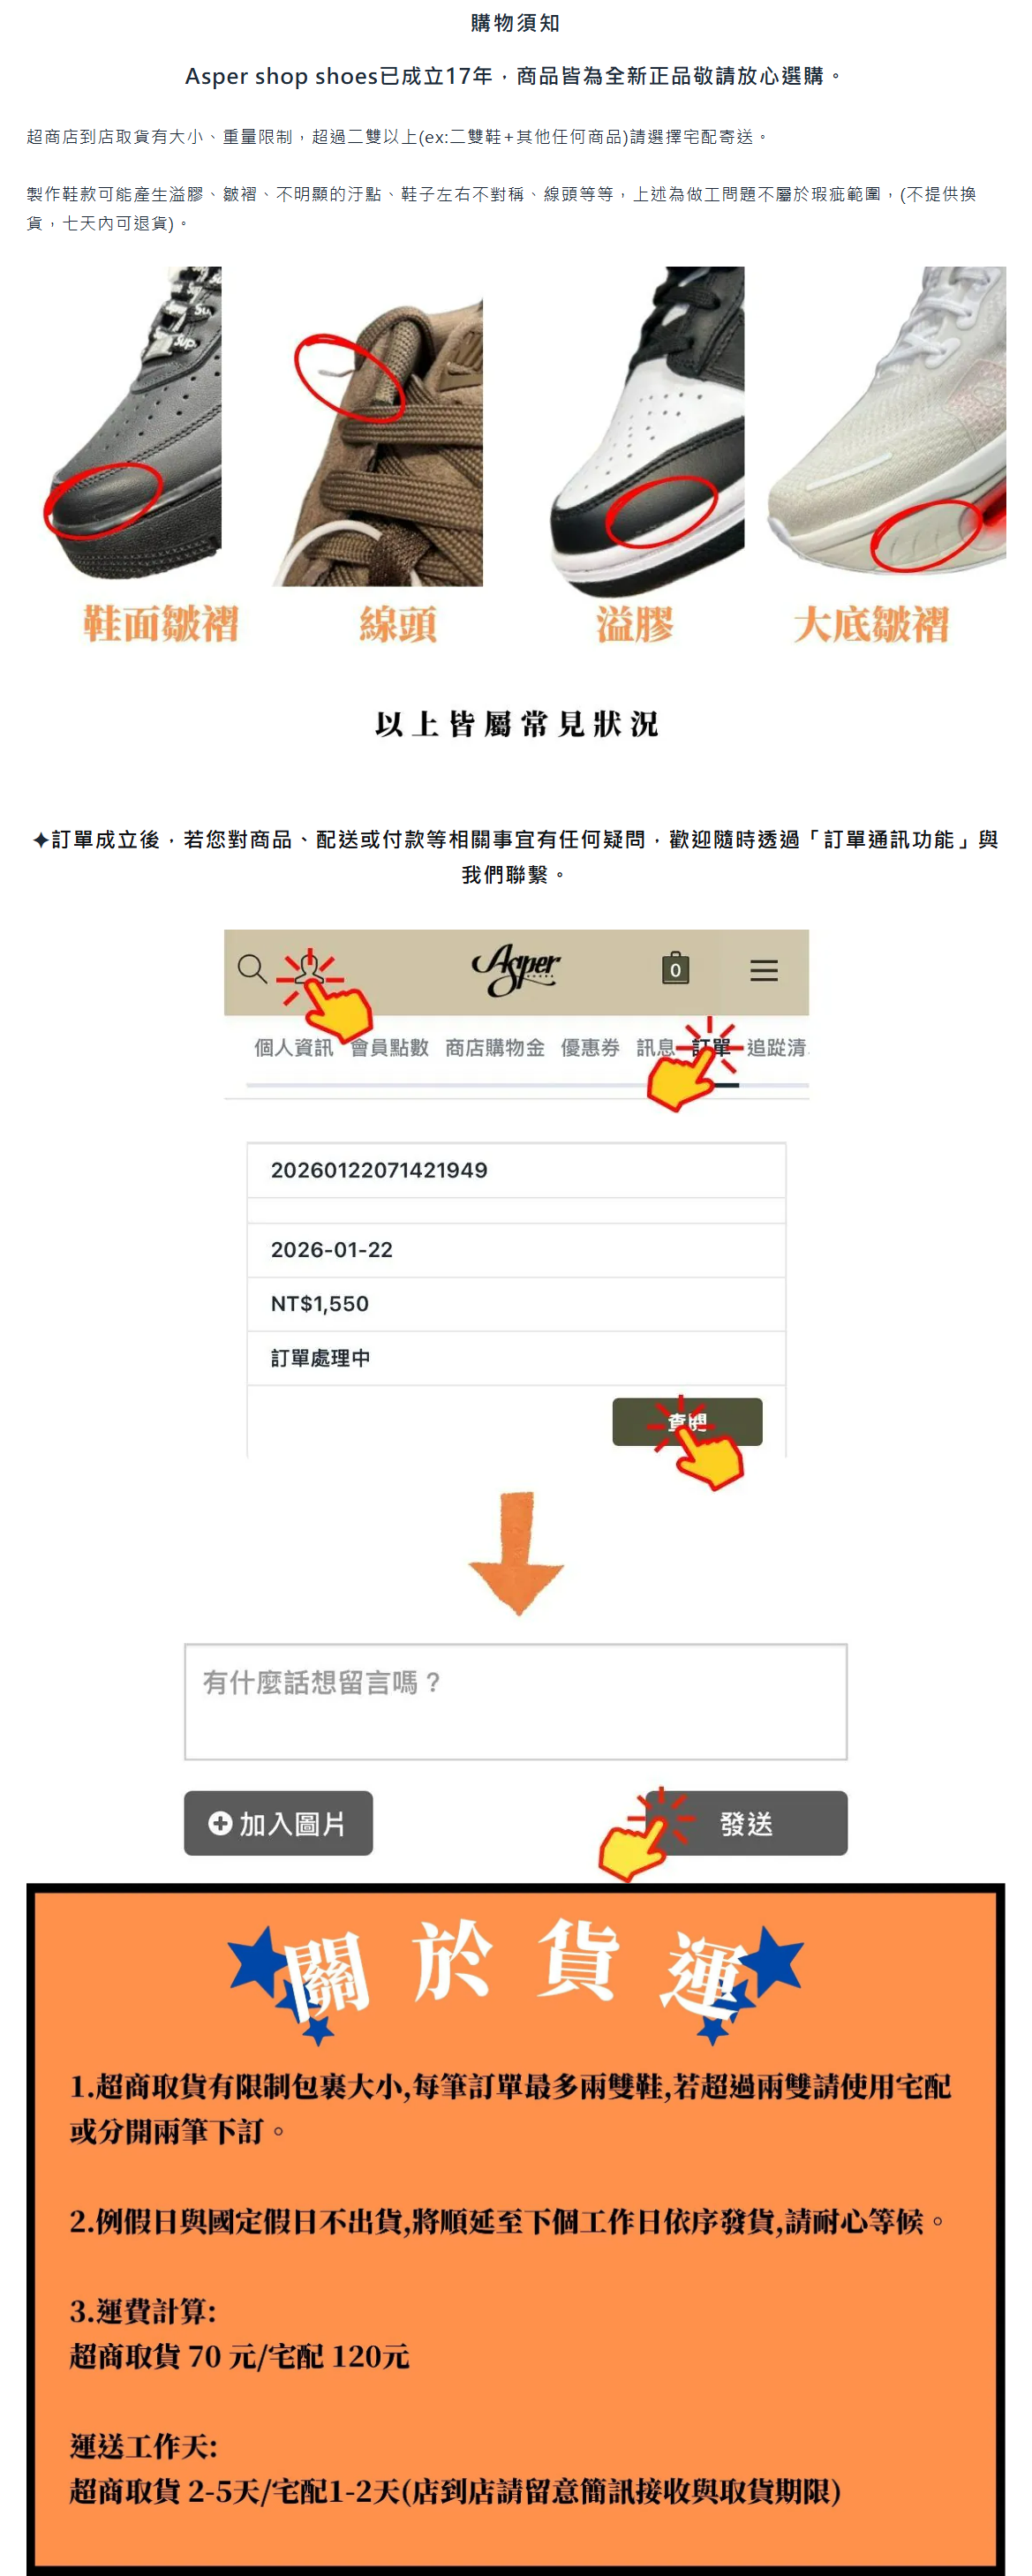Click the 發送 send button
The height and width of the screenshot is (2576, 1032).
[746, 1823]
